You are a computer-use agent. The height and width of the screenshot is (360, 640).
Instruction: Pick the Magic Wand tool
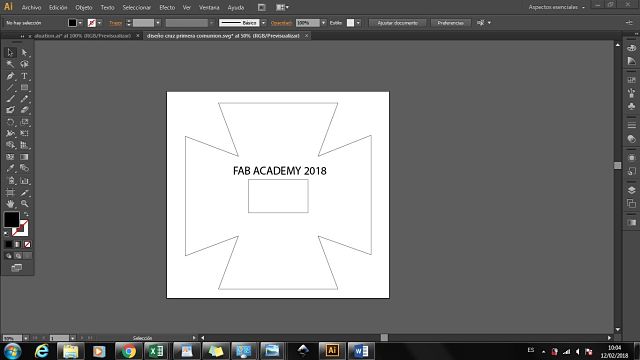pos(10,64)
